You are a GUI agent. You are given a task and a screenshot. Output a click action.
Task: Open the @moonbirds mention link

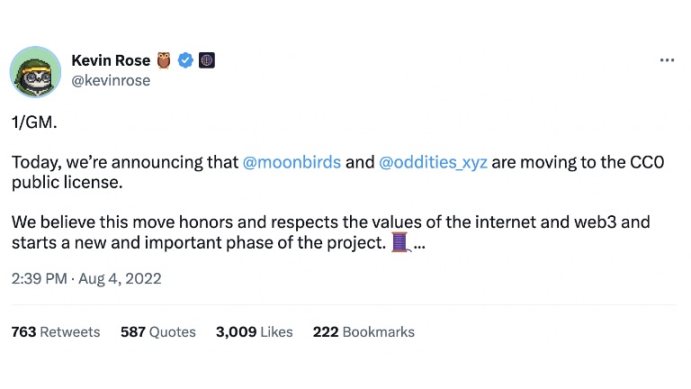(292, 162)
